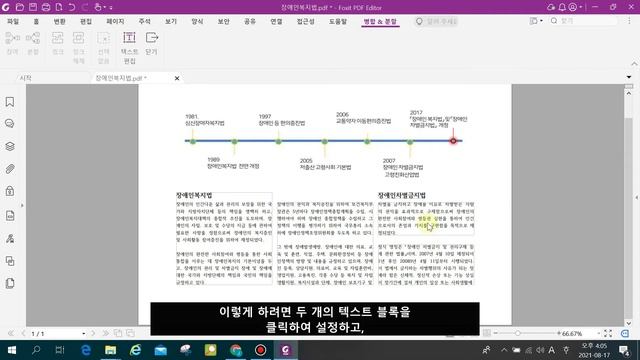Switch to the 페이지 ribbon tab

(115, 21)
